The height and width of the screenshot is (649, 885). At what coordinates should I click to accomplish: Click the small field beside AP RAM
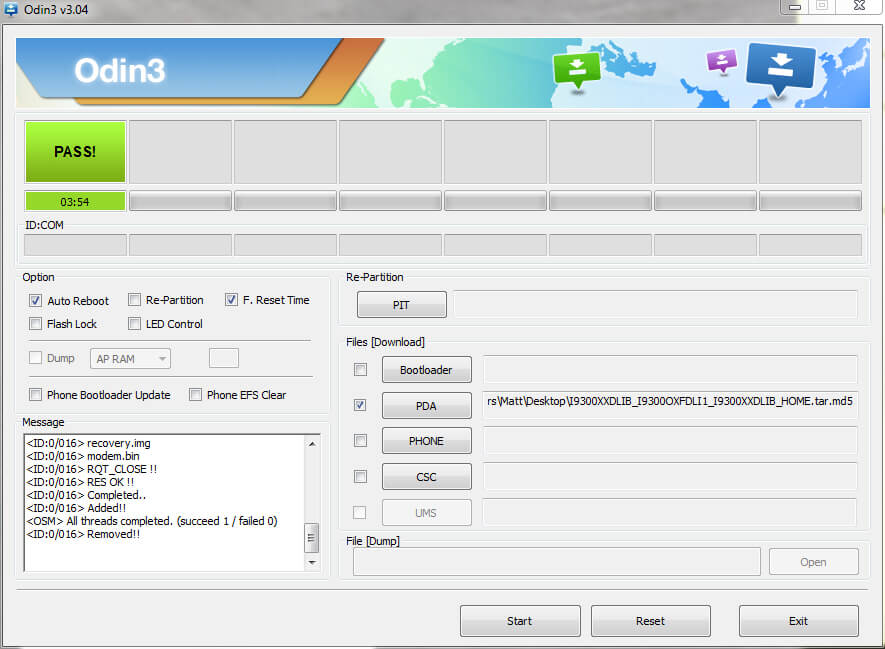(224, 358)
